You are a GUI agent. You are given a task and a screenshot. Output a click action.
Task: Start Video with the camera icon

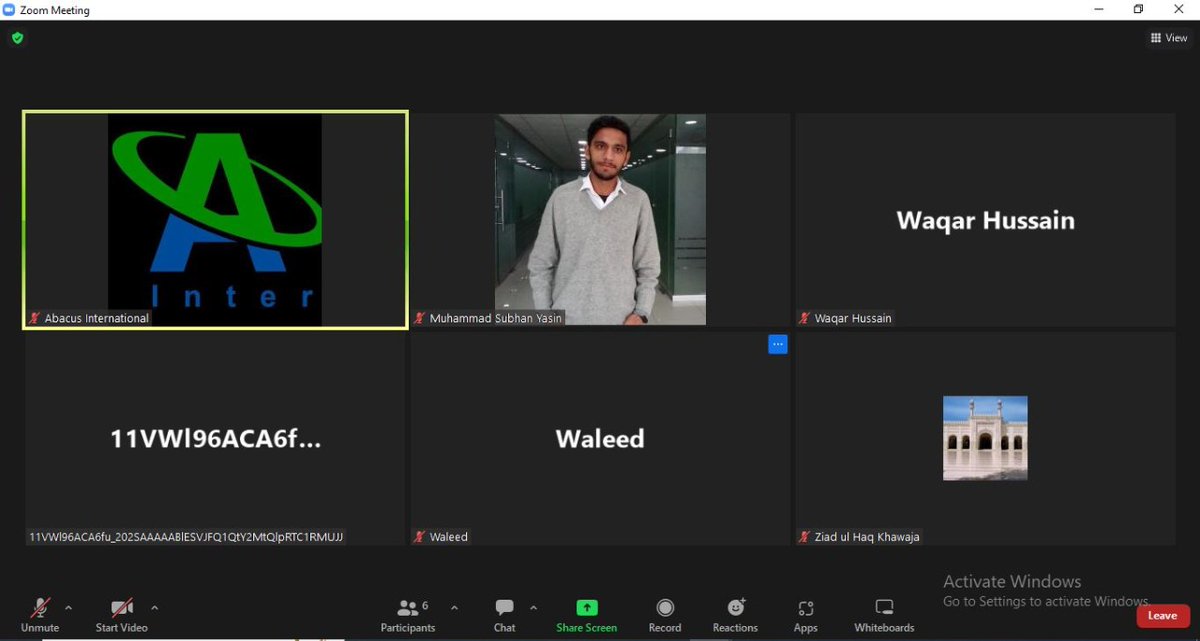pyautogui.click(x=122, y=607)
